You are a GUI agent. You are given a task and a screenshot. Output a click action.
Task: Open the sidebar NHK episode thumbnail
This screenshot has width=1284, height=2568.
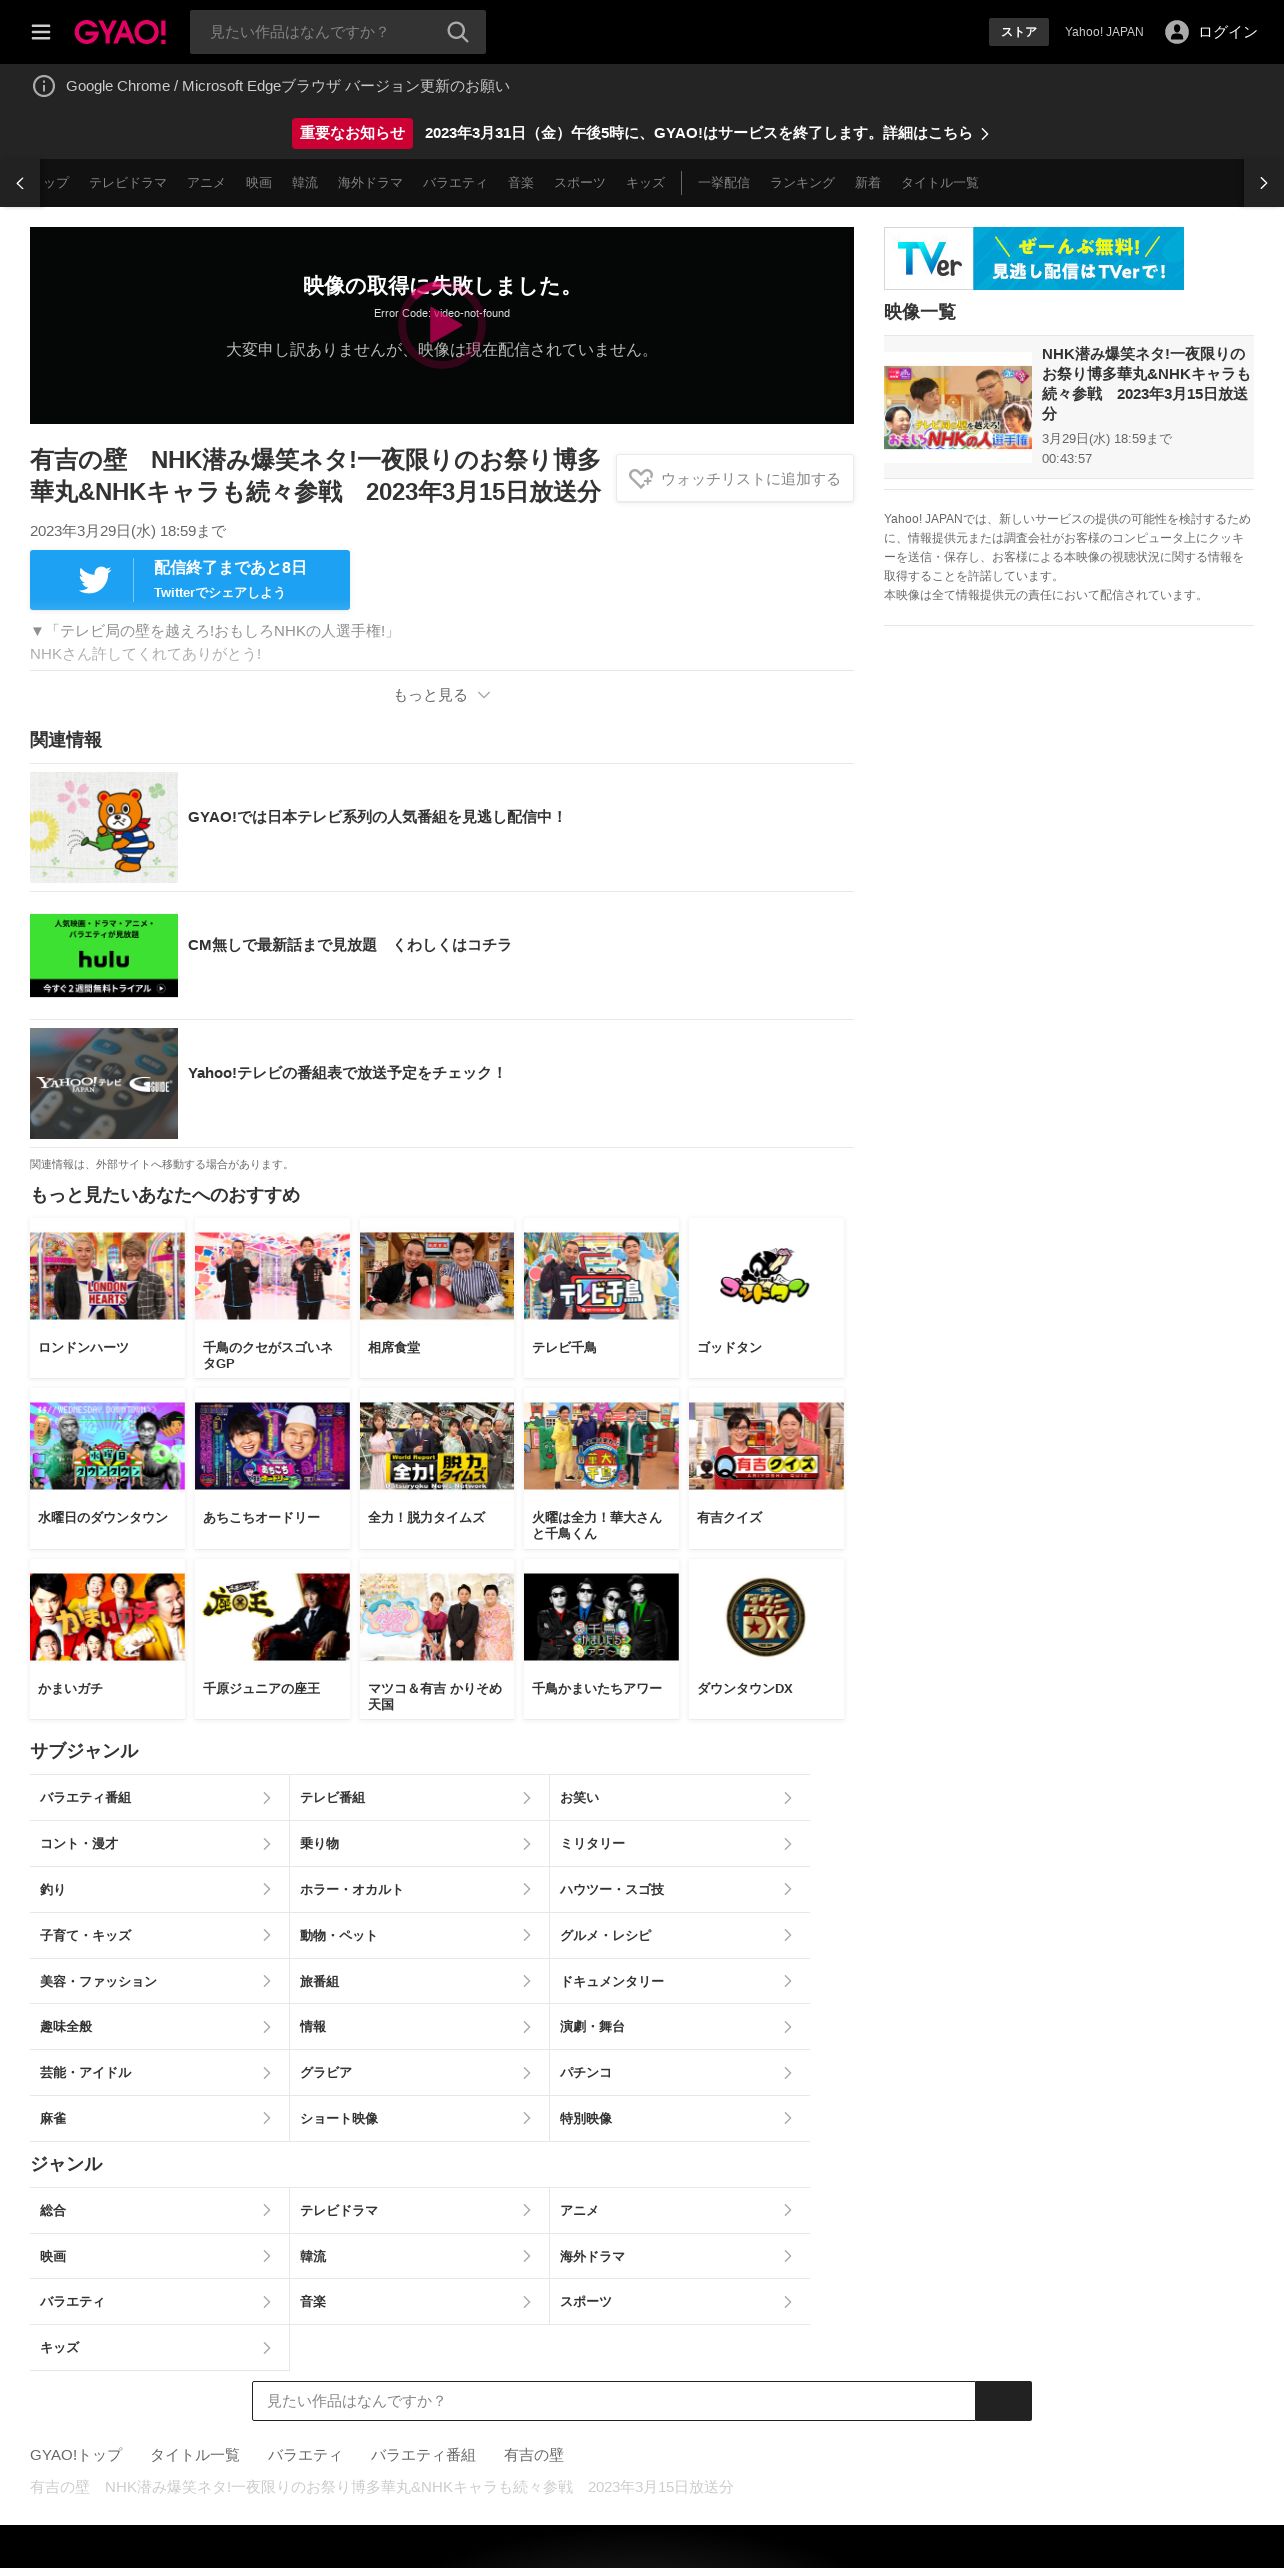click(x=958, y=407)
